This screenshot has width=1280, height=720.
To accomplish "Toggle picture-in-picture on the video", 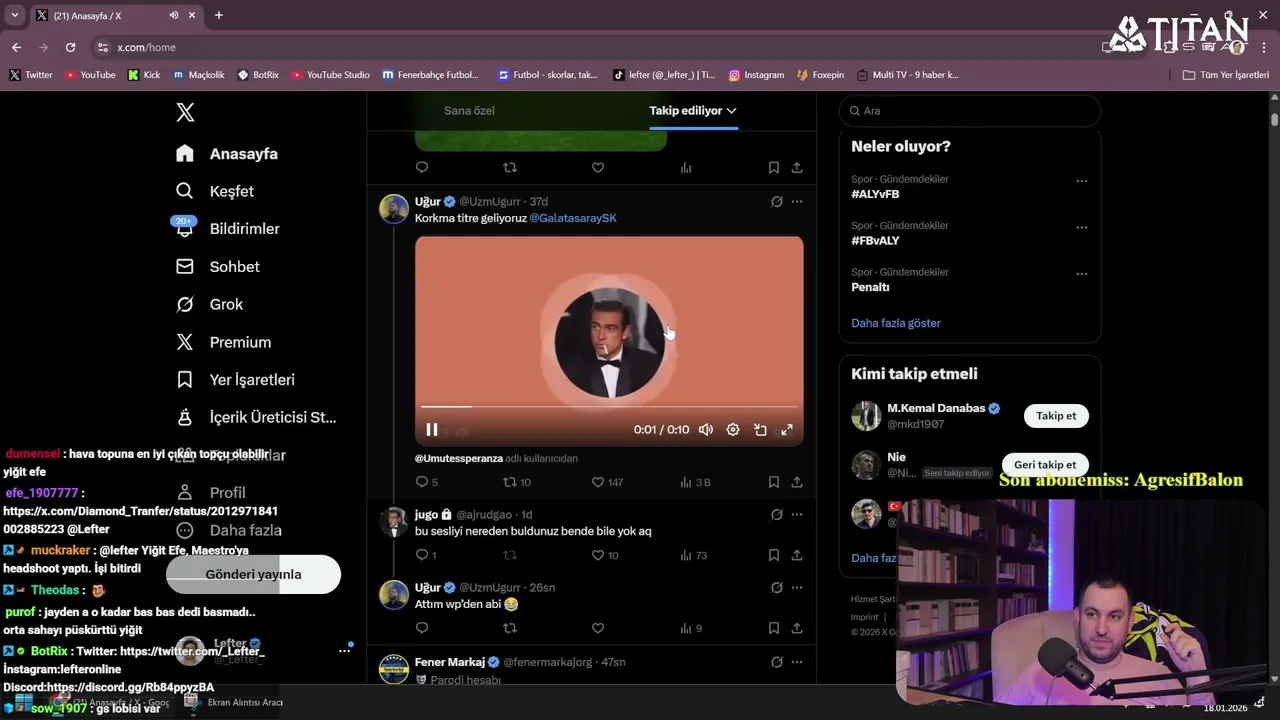I will point(760,430).
